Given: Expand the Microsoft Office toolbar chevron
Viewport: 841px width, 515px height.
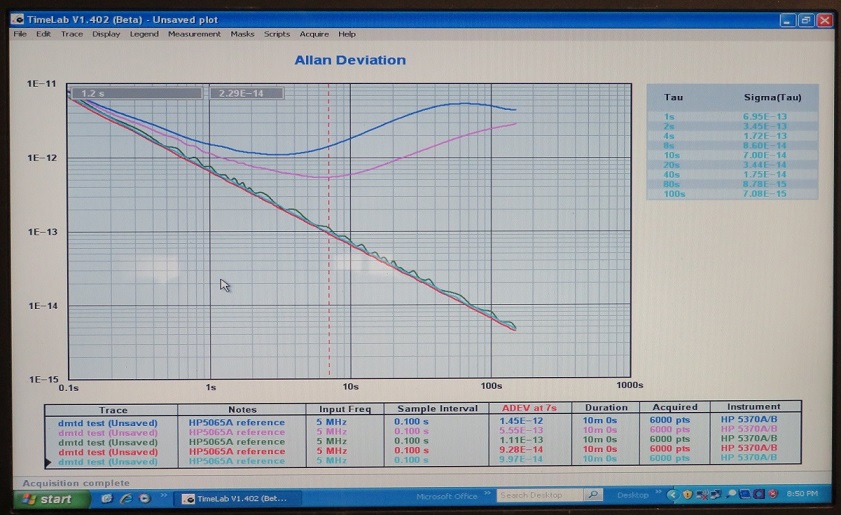Looking at the screenshot, I should coord(487,494).
